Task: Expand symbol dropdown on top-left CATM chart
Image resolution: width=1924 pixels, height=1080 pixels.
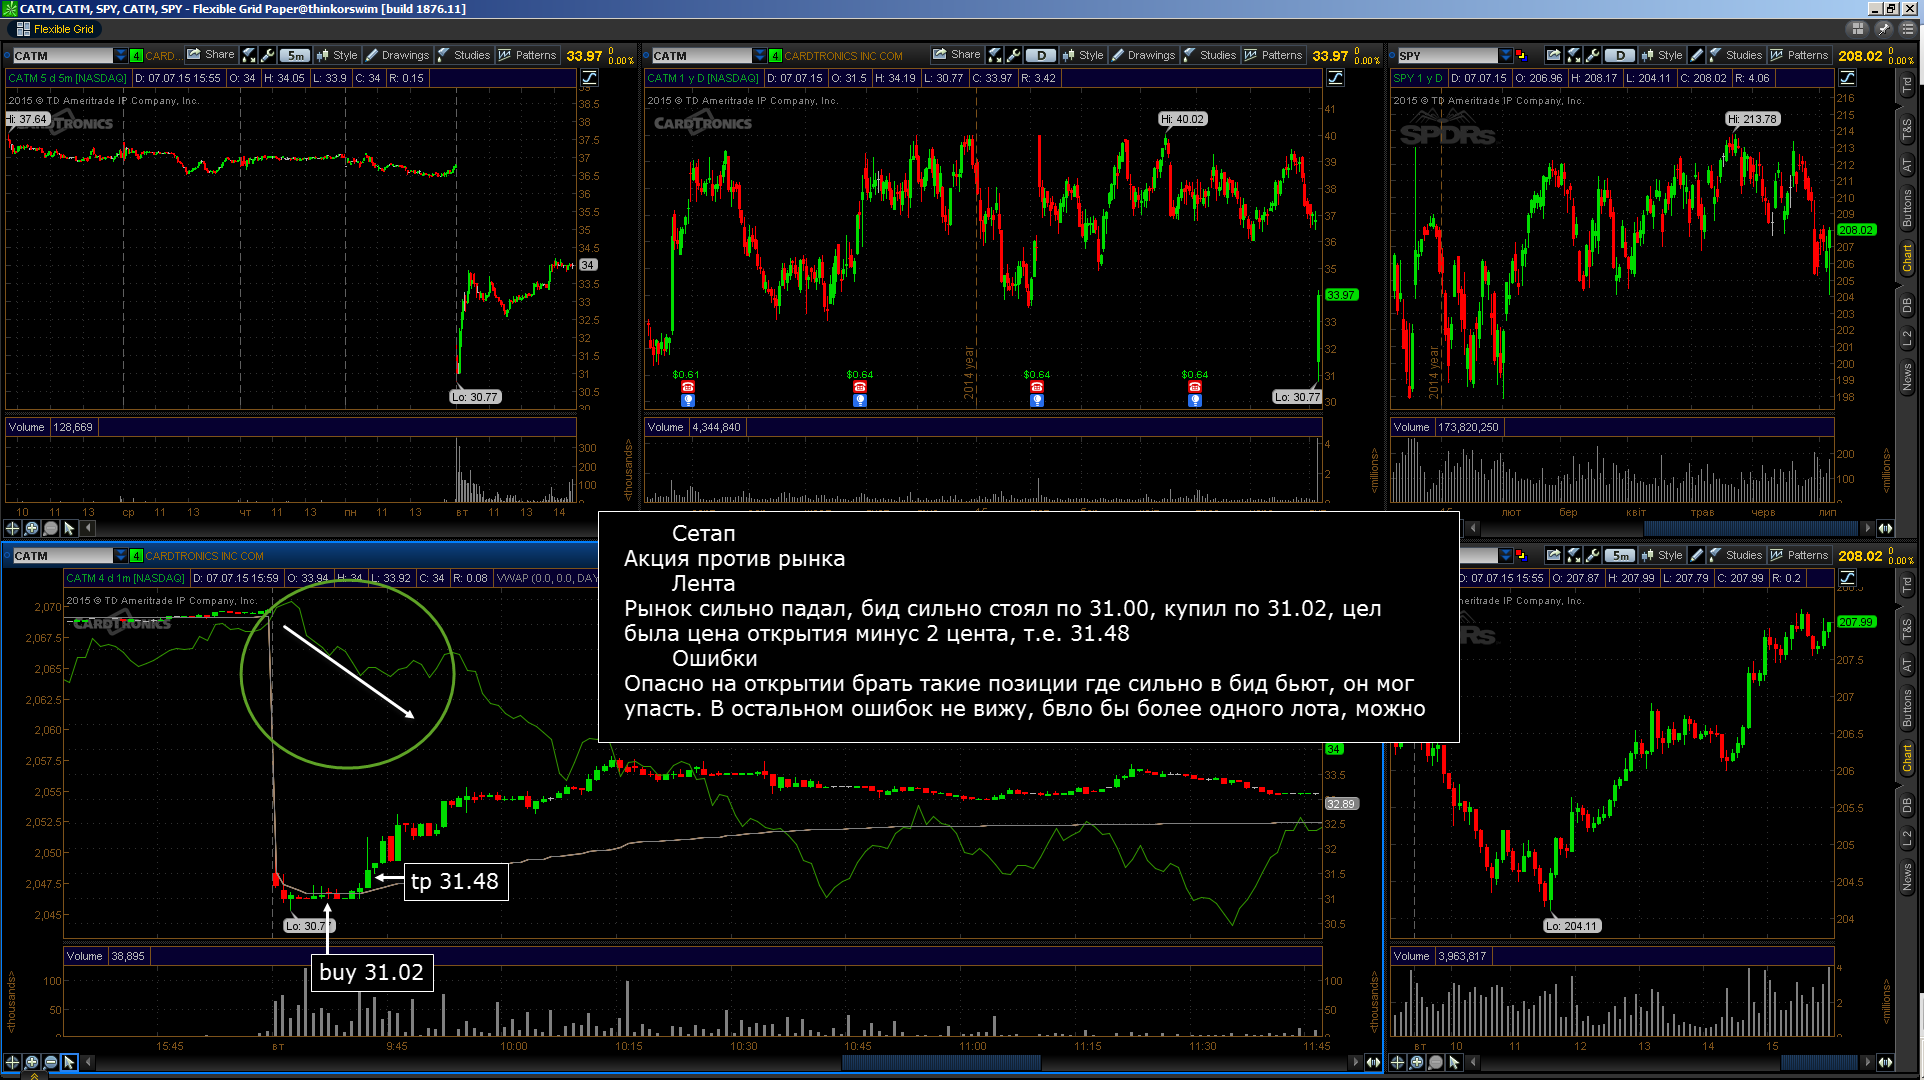Action: point(121,56)
